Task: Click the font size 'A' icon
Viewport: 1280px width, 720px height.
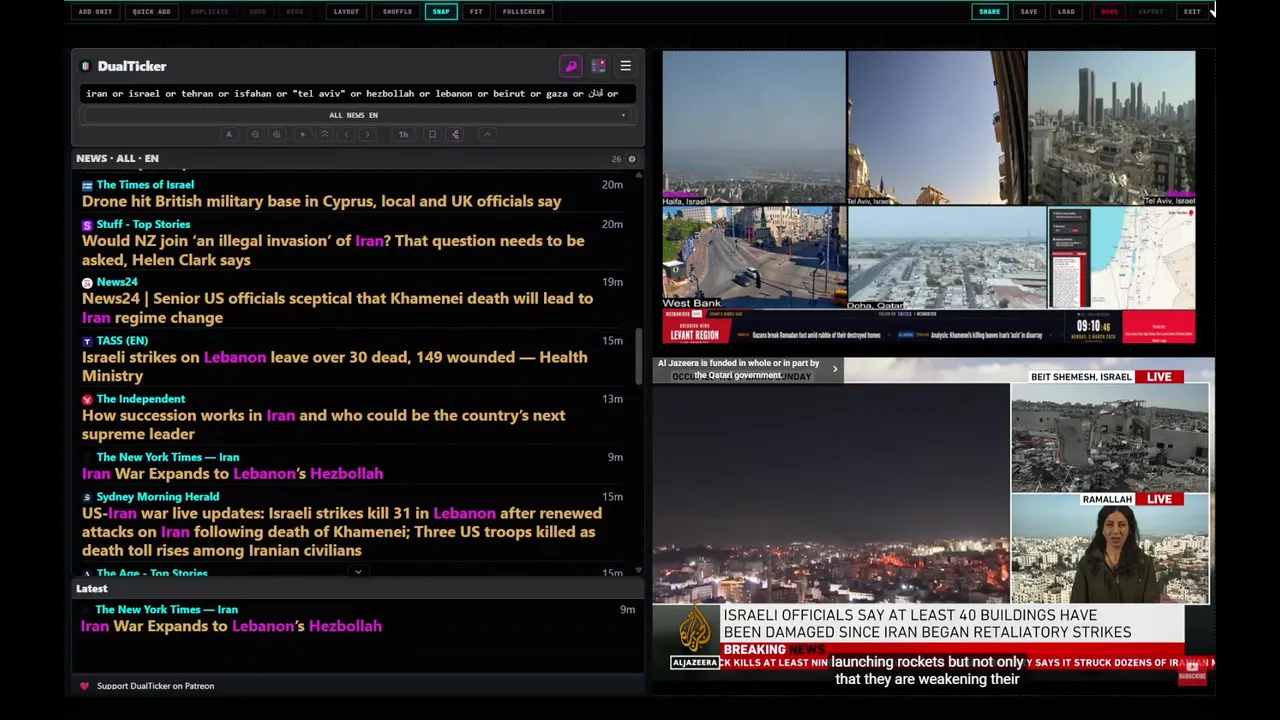Action: pyautogui.click(x=229, y=134)
